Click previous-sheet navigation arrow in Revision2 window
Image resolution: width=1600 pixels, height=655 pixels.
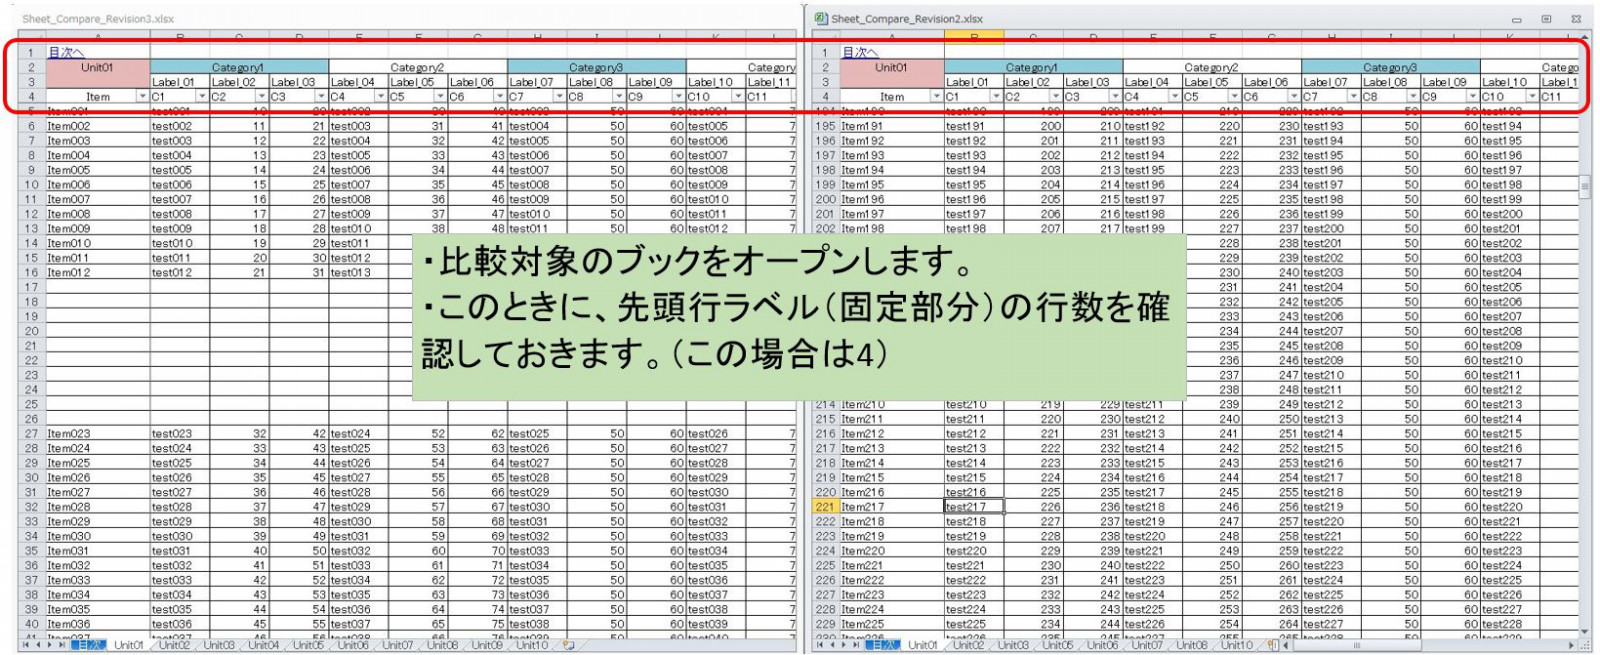pos(833,646)
